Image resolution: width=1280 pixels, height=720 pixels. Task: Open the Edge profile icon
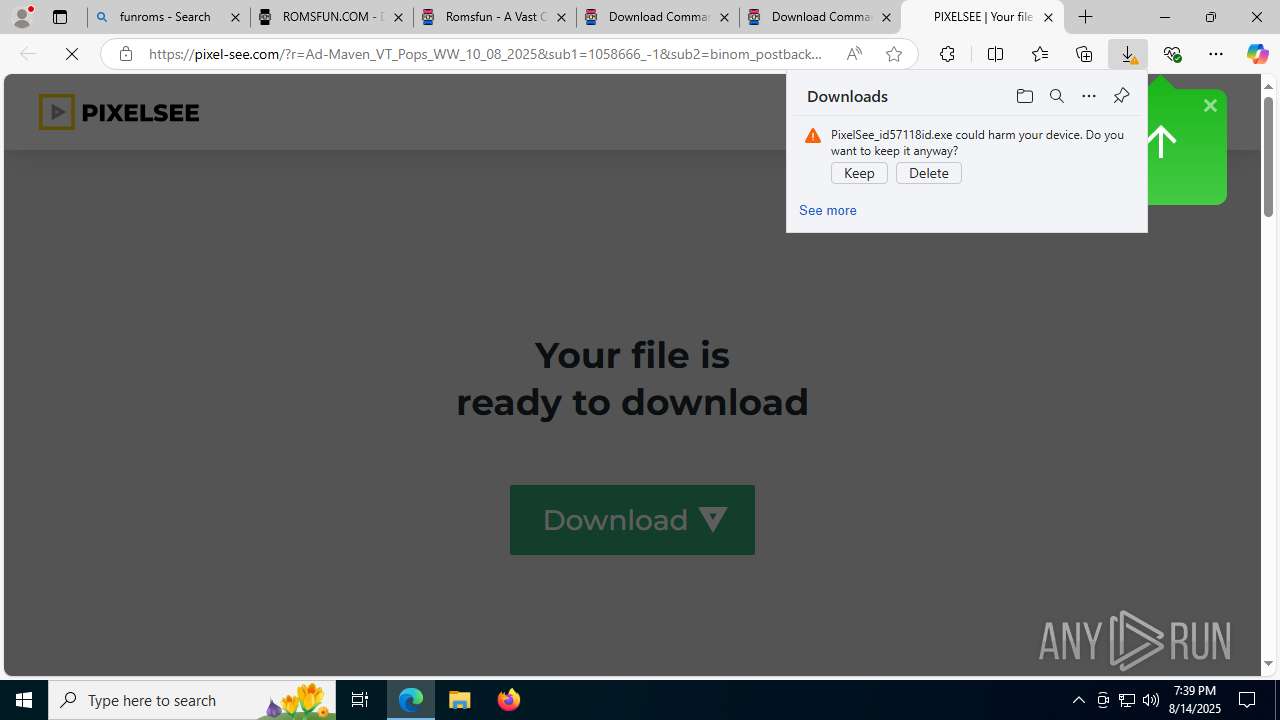click(x=21, y=17)
